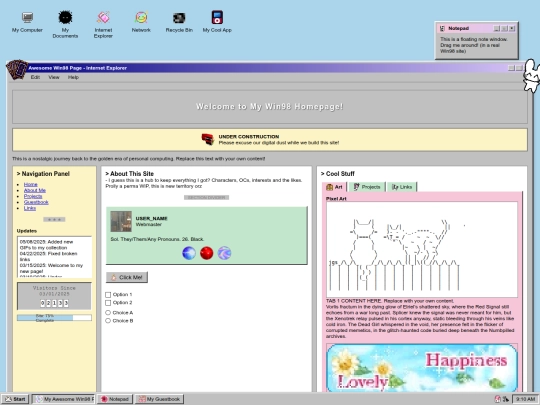Click the card-deck icon on the browser title bar
The image size is (540, 405).
pyautogui.click(x=17, y=69)
